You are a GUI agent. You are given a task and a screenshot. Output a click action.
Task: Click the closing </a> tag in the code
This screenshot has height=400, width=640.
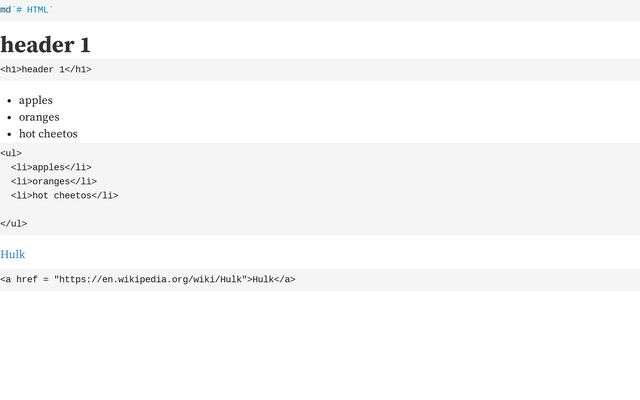(x=285, y=280)
